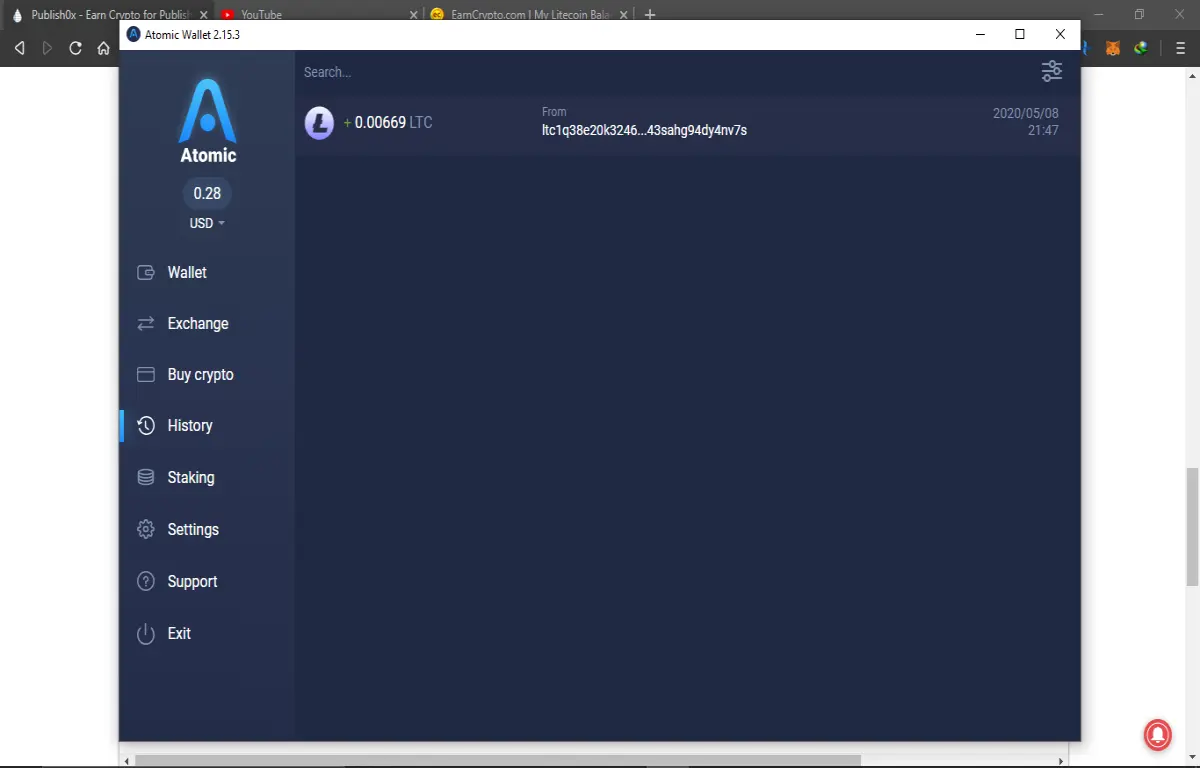This screenshot has height=768, width=1200.
Task: Click the 2020/05/08 transaction date
Action: [x=1025, y=113]
